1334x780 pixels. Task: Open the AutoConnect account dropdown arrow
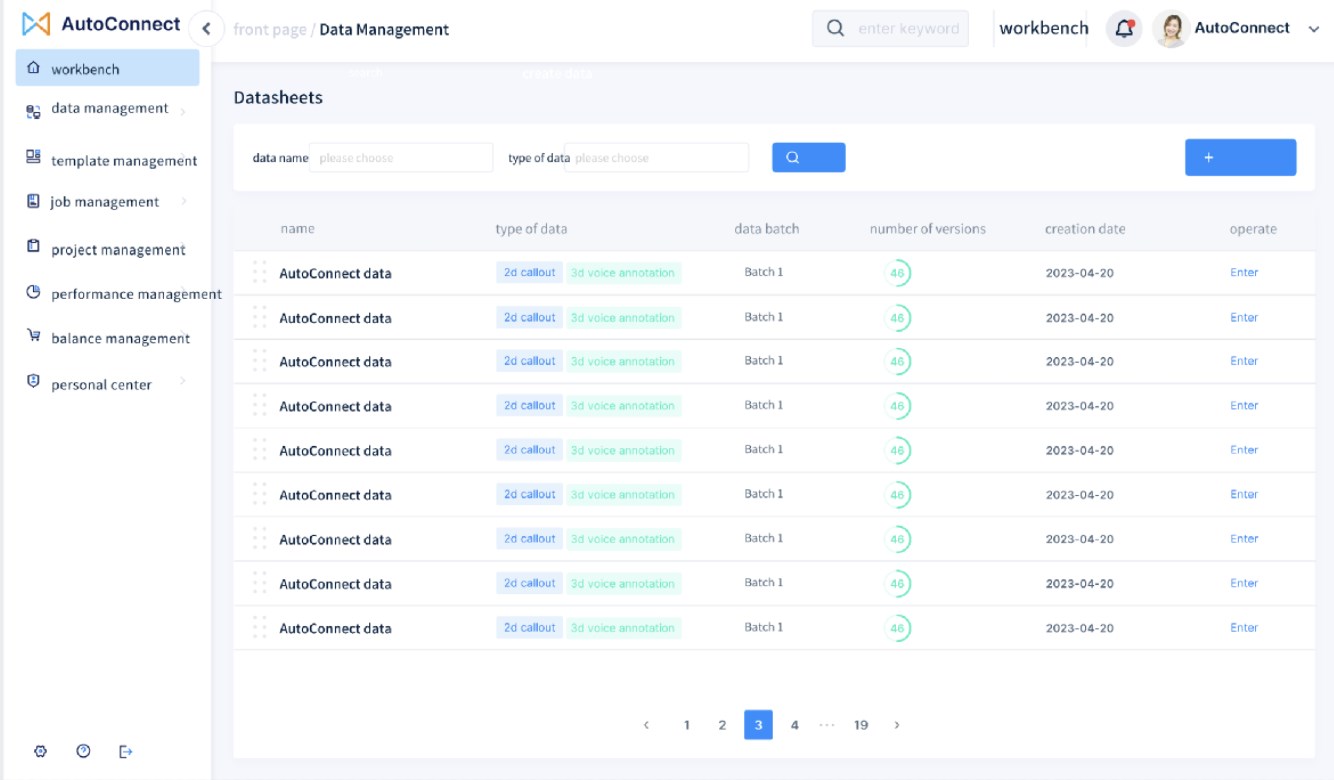pos(1314,29)
